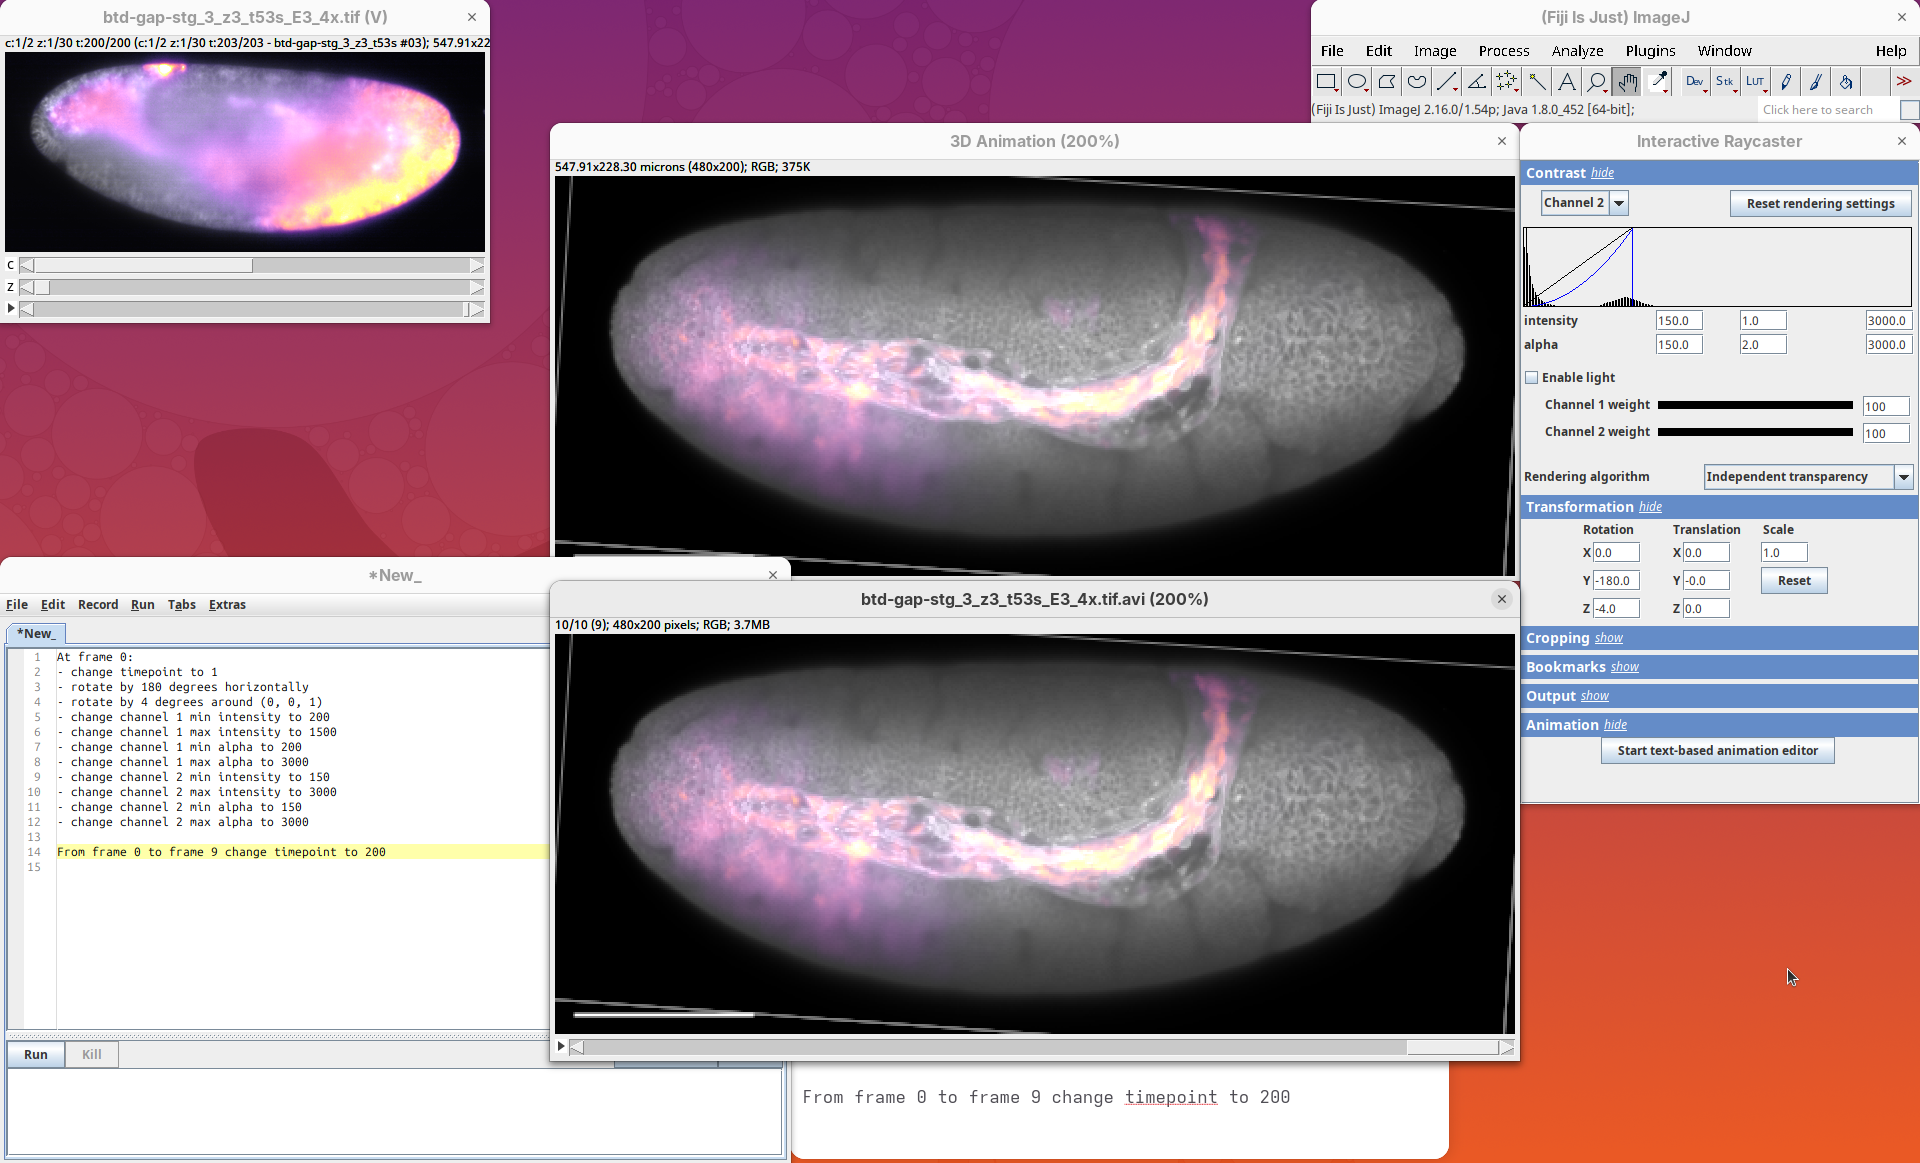Click Reset rendering settings button

click(x=1820, y=204)
